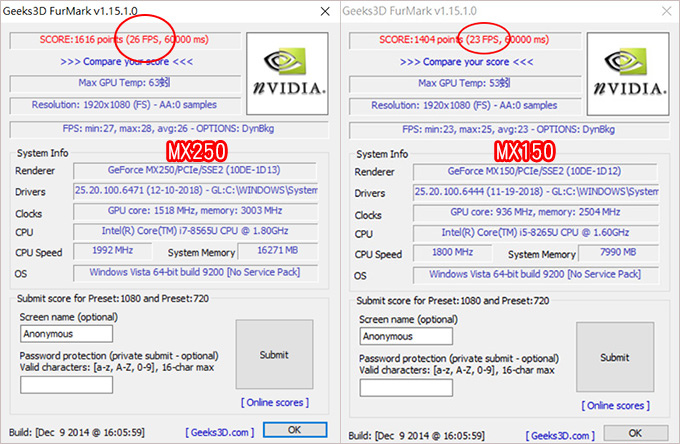The height and width of the screenshot is (444, 680).
Task: Click CPU Speed 1800 MHz value
Action: coord(453,252)
